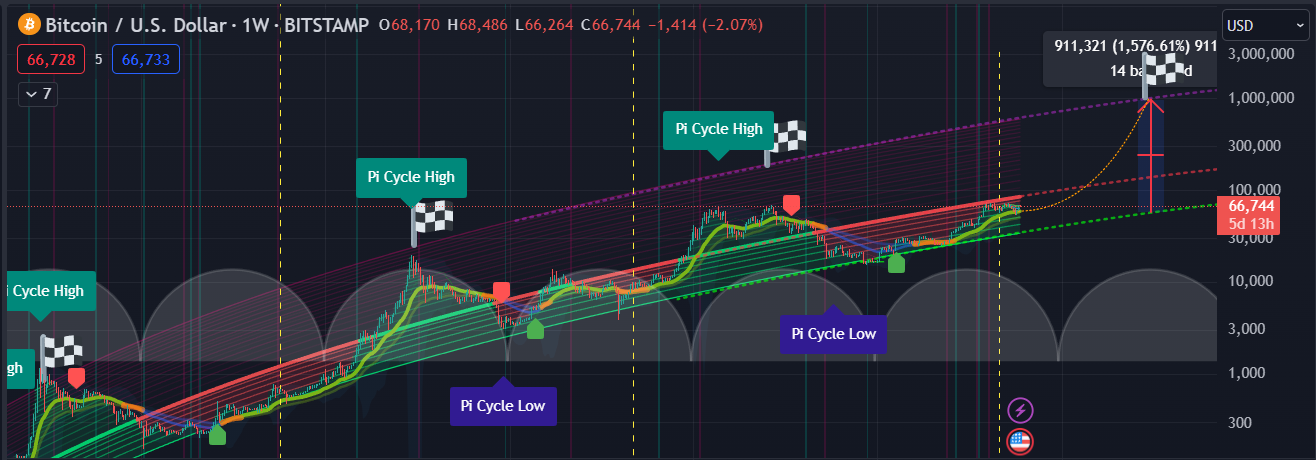Expand the collapsed indicators legend showing 7
The image size is (1316, 460).
(39, 94)
